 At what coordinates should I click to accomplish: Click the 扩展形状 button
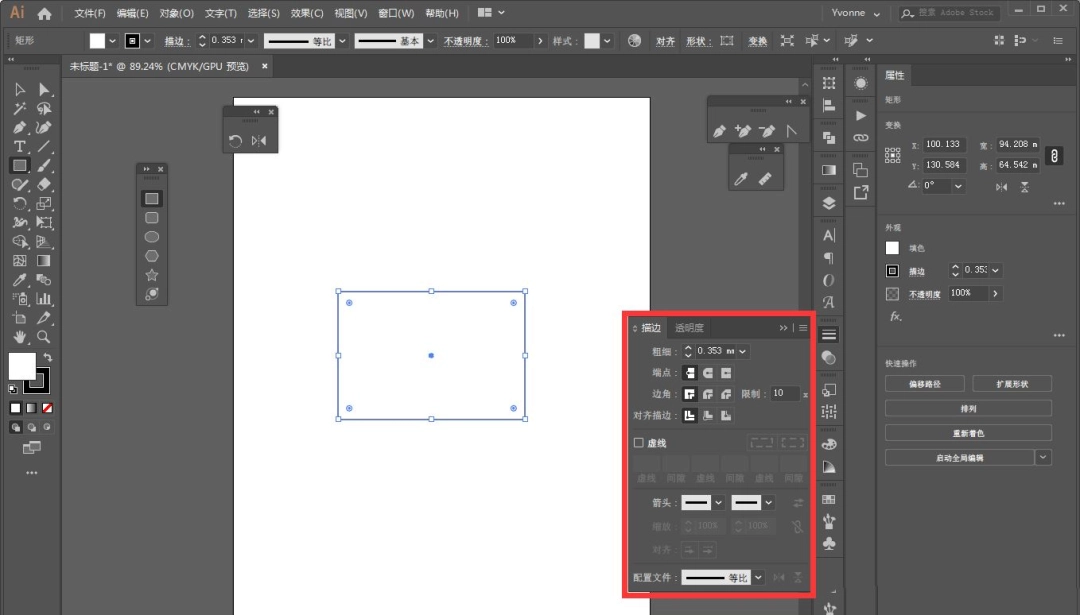[x=1012, y=384]
